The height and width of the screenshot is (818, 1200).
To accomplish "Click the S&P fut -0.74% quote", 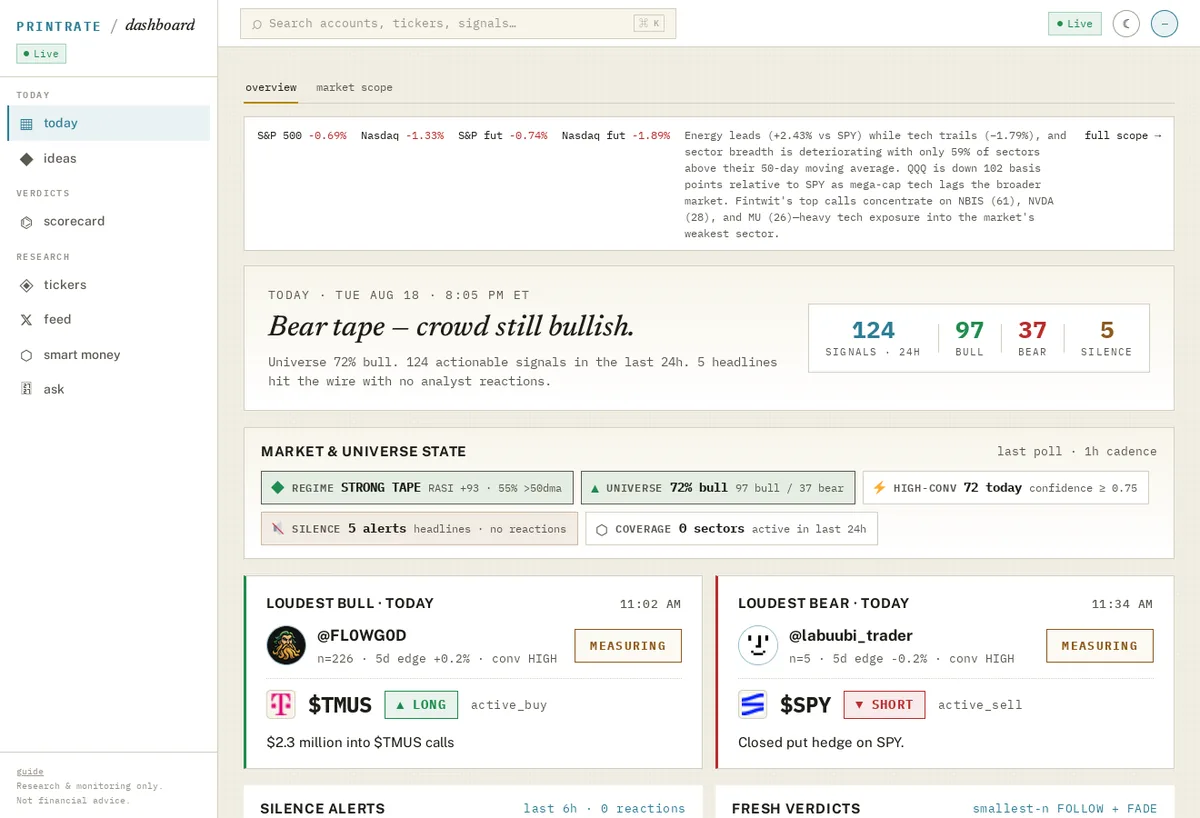I will tap(503, 135).
